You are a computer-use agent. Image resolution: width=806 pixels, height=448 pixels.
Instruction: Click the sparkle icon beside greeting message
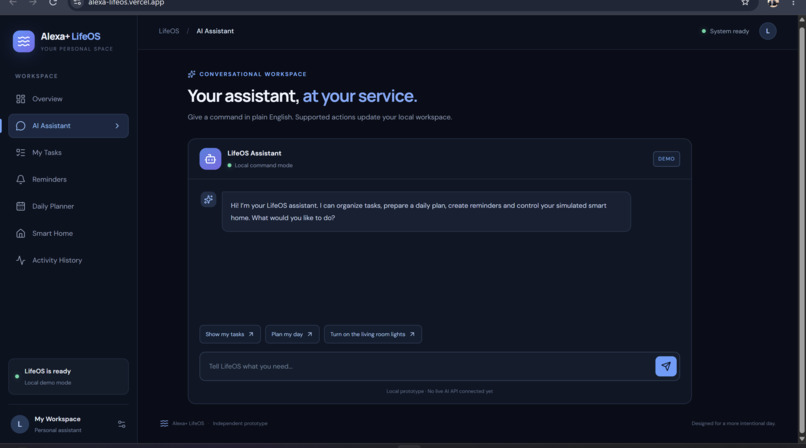click(x=208, y=199)
